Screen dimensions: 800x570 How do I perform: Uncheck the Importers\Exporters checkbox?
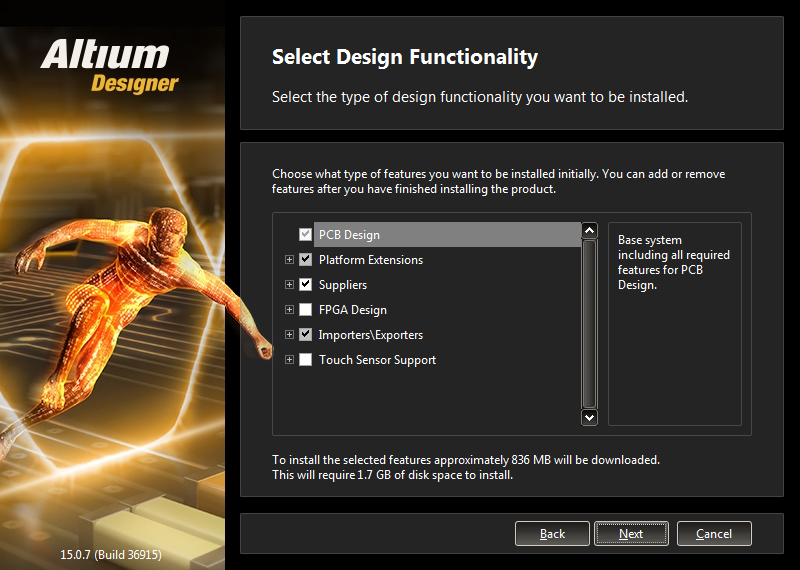click(x=305, y=335)
